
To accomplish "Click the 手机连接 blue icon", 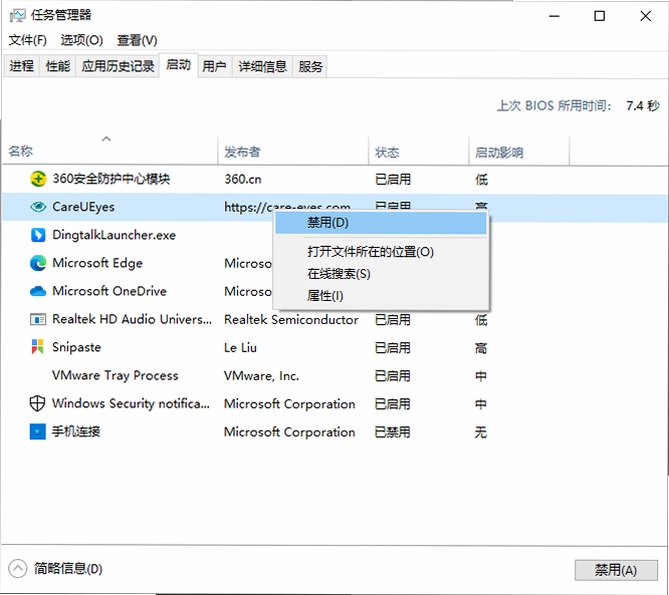I will coord(38,431).
